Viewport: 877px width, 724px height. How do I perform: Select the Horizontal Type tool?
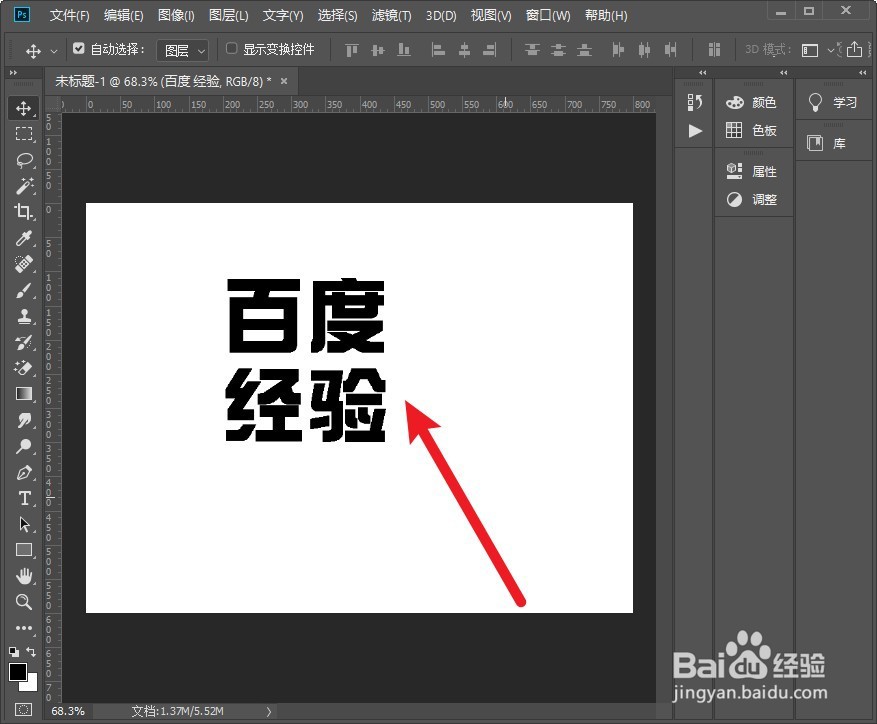[23, 498]
